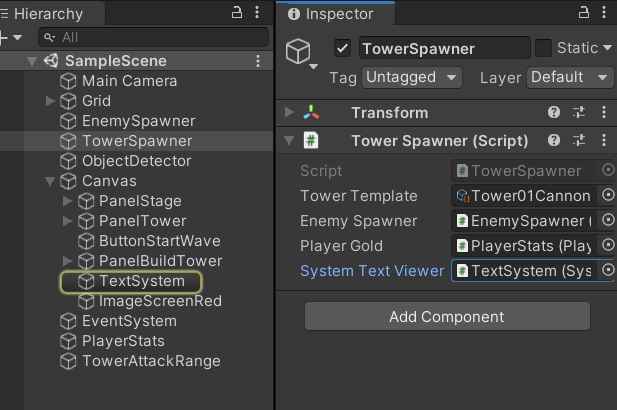
Task: Click the Tower Template object picker
Action: tap(608, 196)
